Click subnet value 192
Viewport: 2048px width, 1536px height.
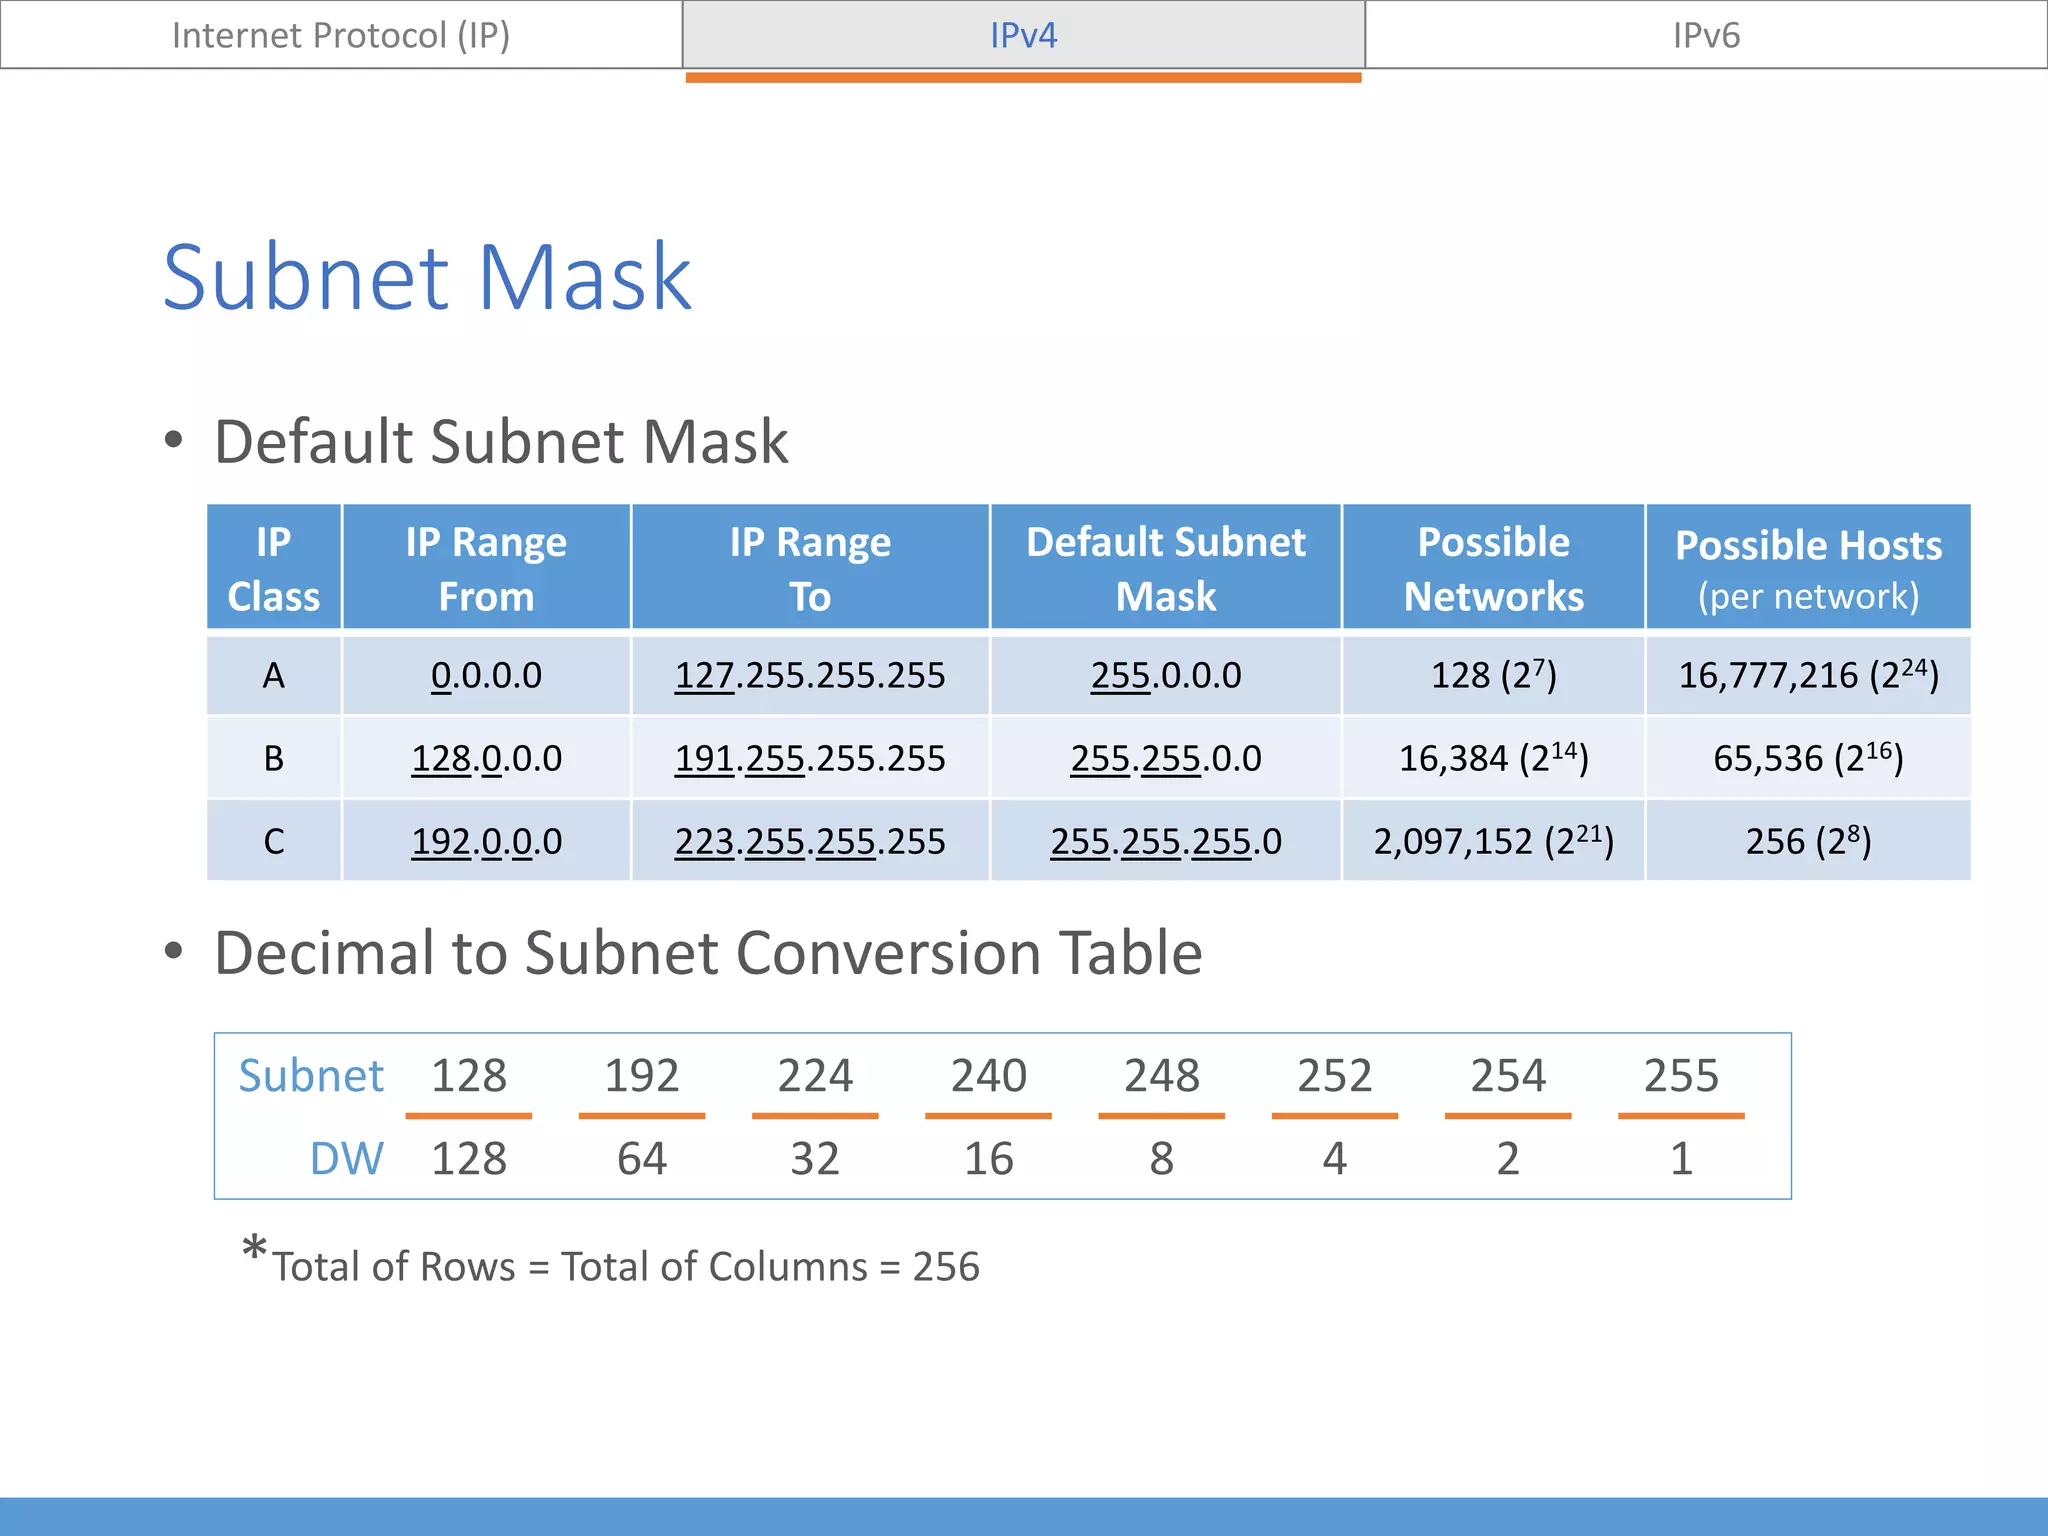tap(642, 1076)
